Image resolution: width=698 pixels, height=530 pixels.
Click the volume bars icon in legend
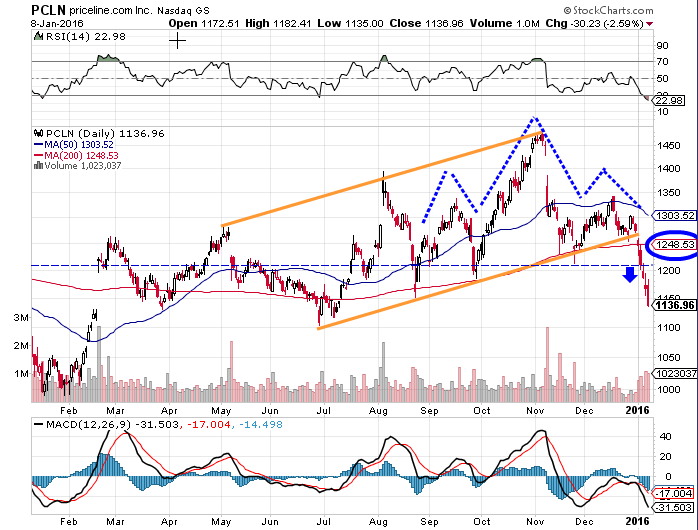pyautogui.click(x=39, y=166)
